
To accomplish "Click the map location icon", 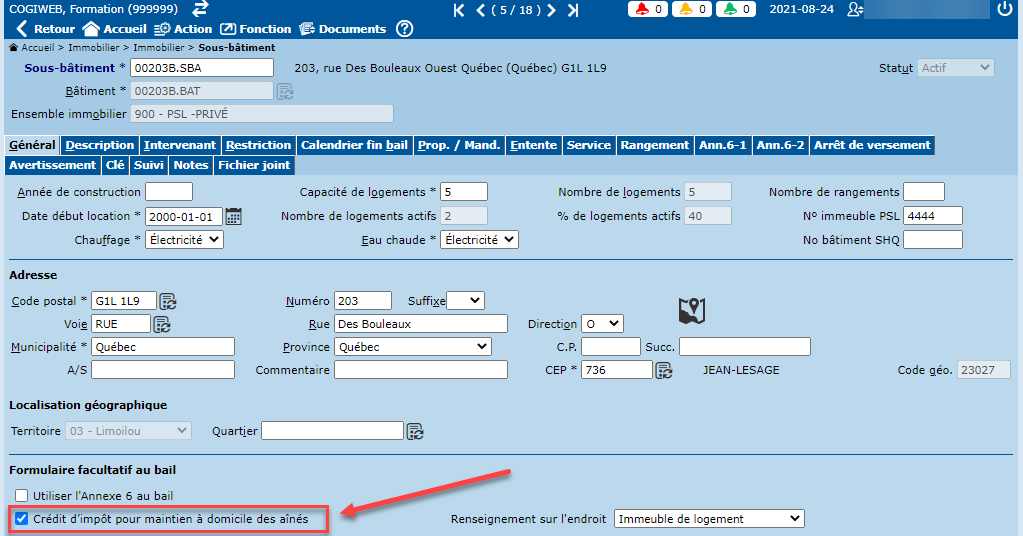I will [692, 311].
